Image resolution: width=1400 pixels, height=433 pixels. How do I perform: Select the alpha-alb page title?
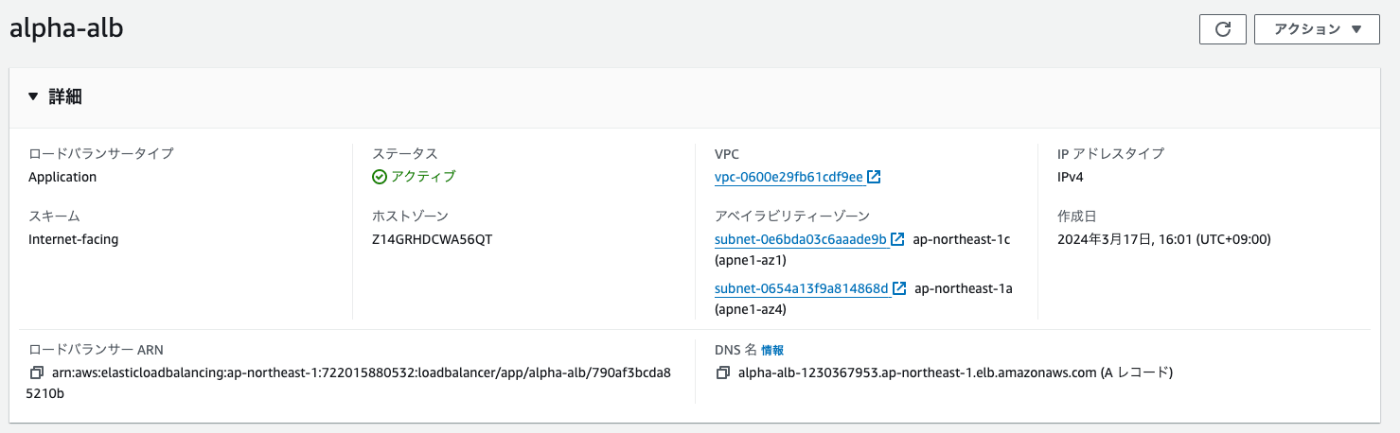(66, 28)
